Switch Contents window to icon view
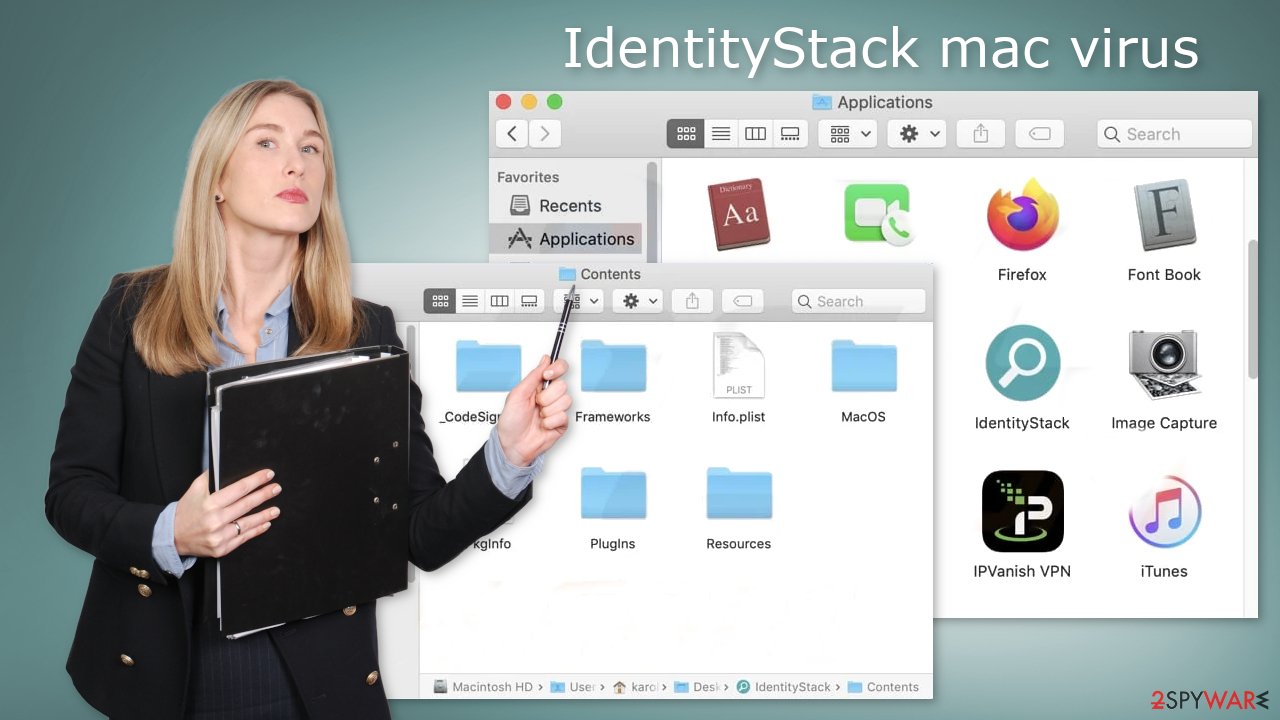 tap(440, 301)
